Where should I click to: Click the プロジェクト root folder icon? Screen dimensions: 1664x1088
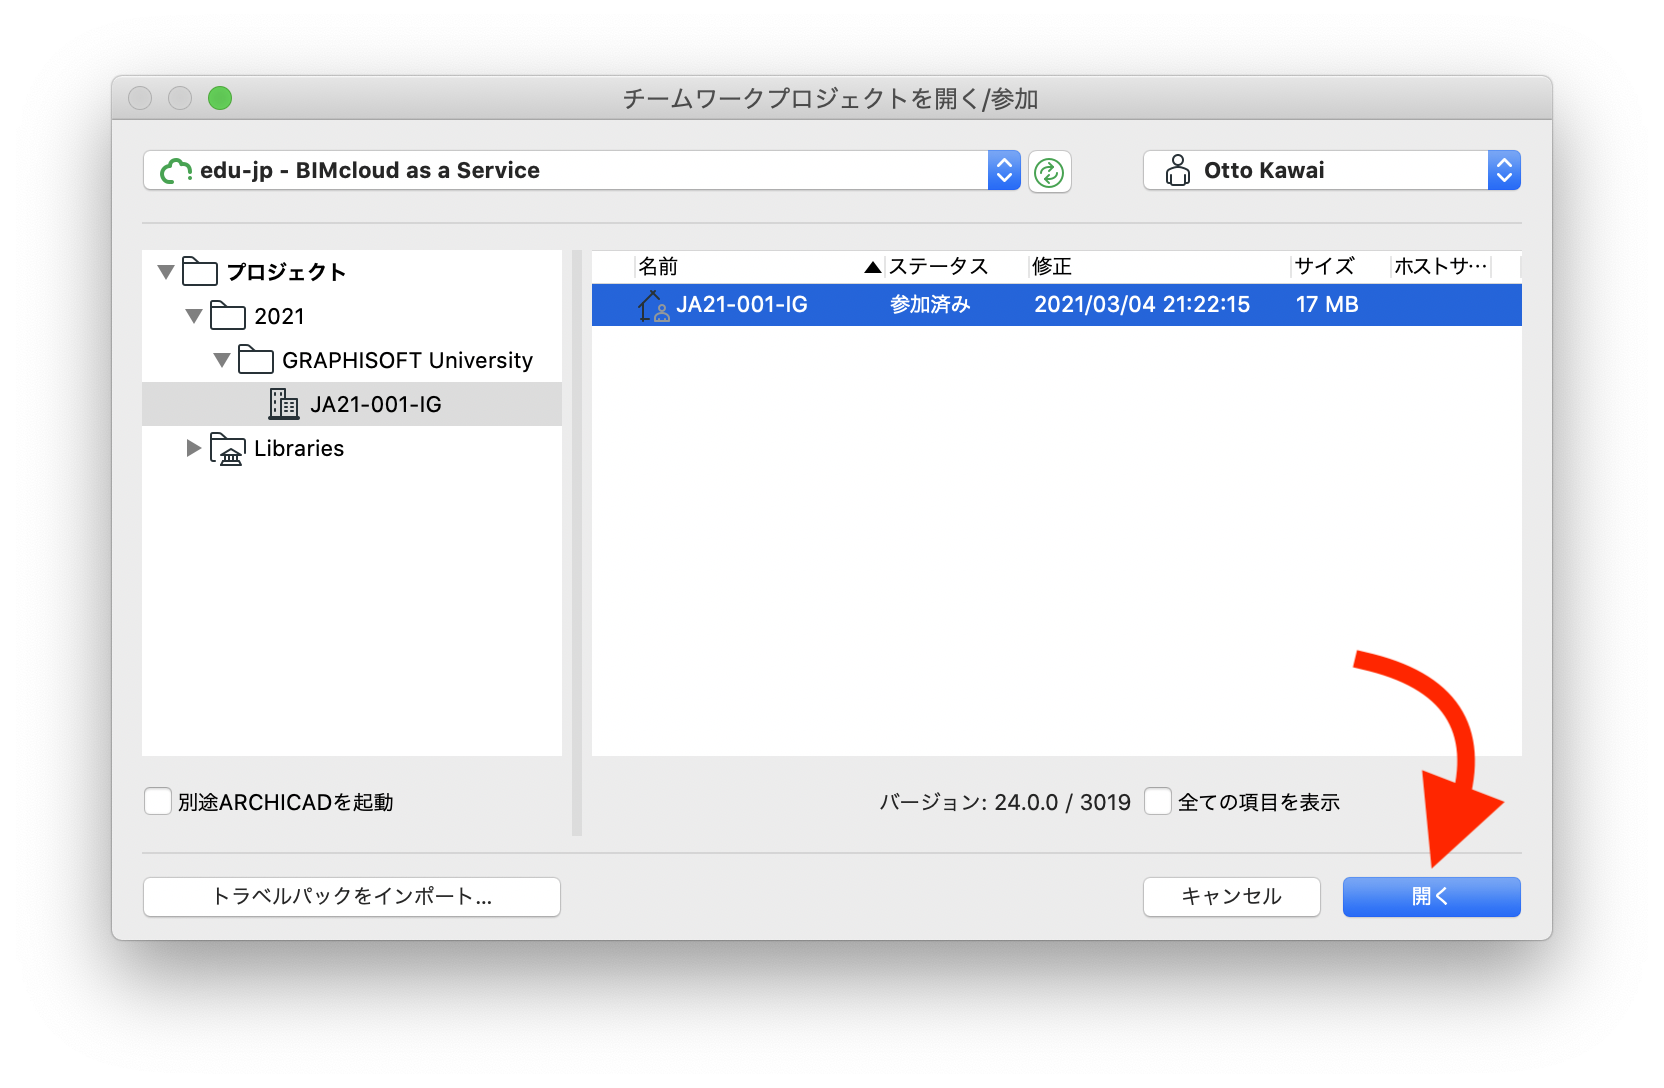tap(200, 272)
